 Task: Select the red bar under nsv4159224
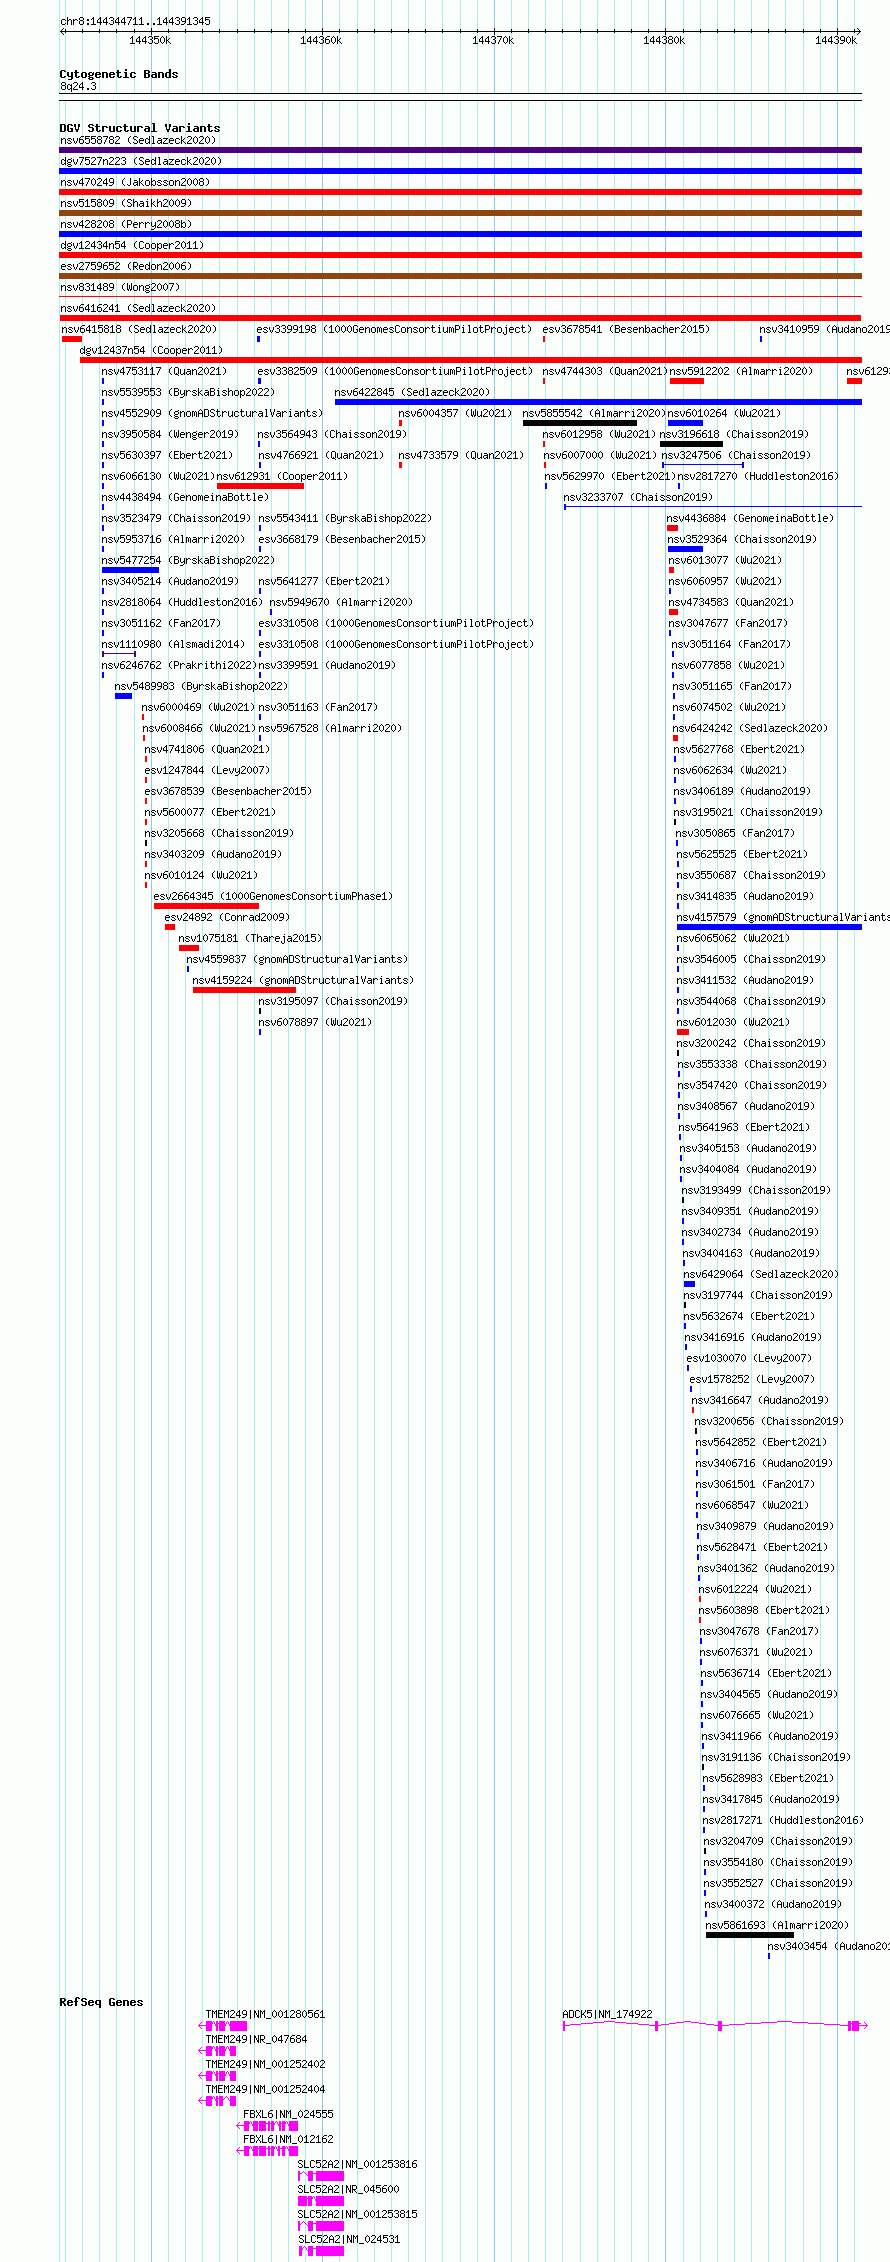pyautogui.click(x=244, y=990)
